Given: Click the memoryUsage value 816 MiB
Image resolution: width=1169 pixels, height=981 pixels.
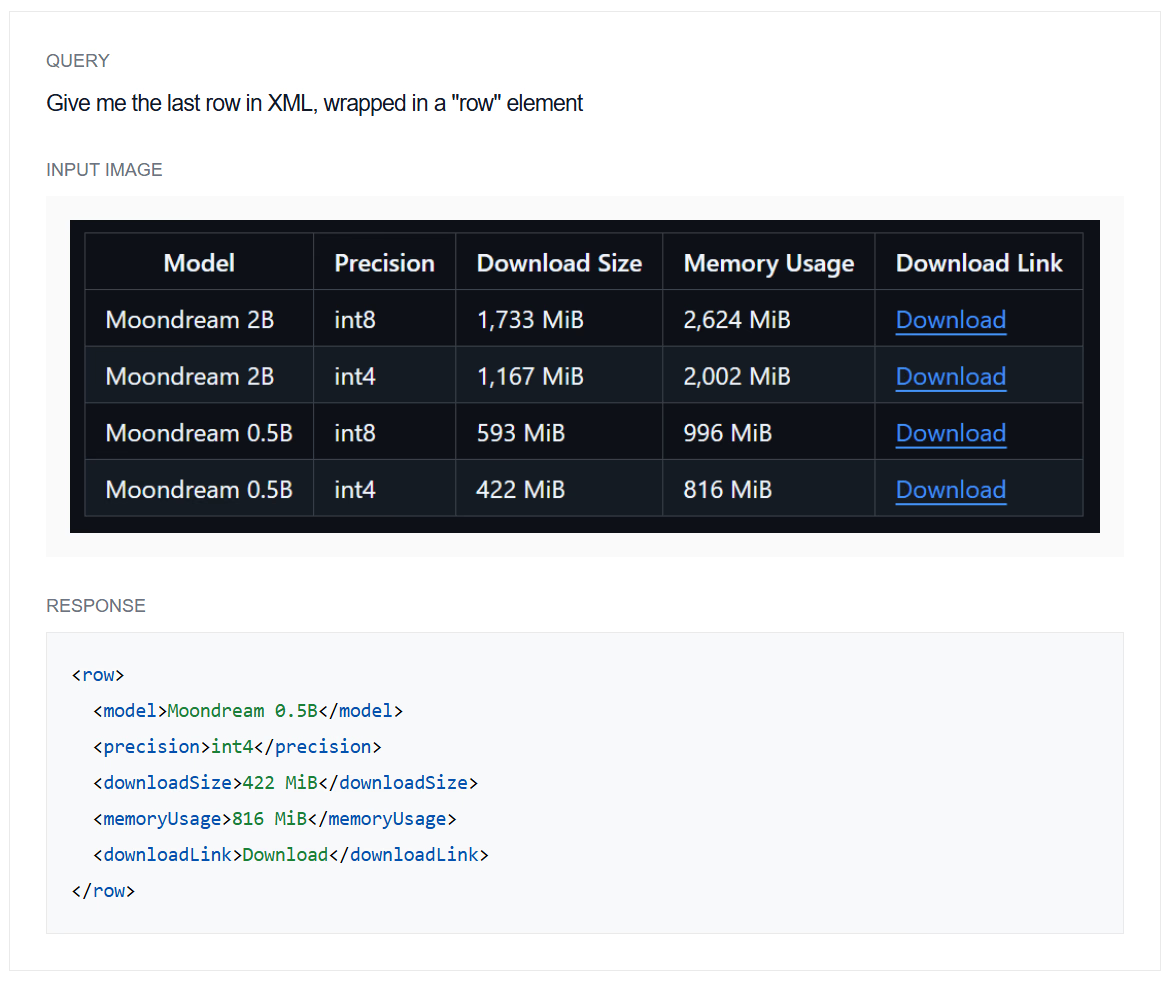Looking at the screenshot, I should pos(268,818).
